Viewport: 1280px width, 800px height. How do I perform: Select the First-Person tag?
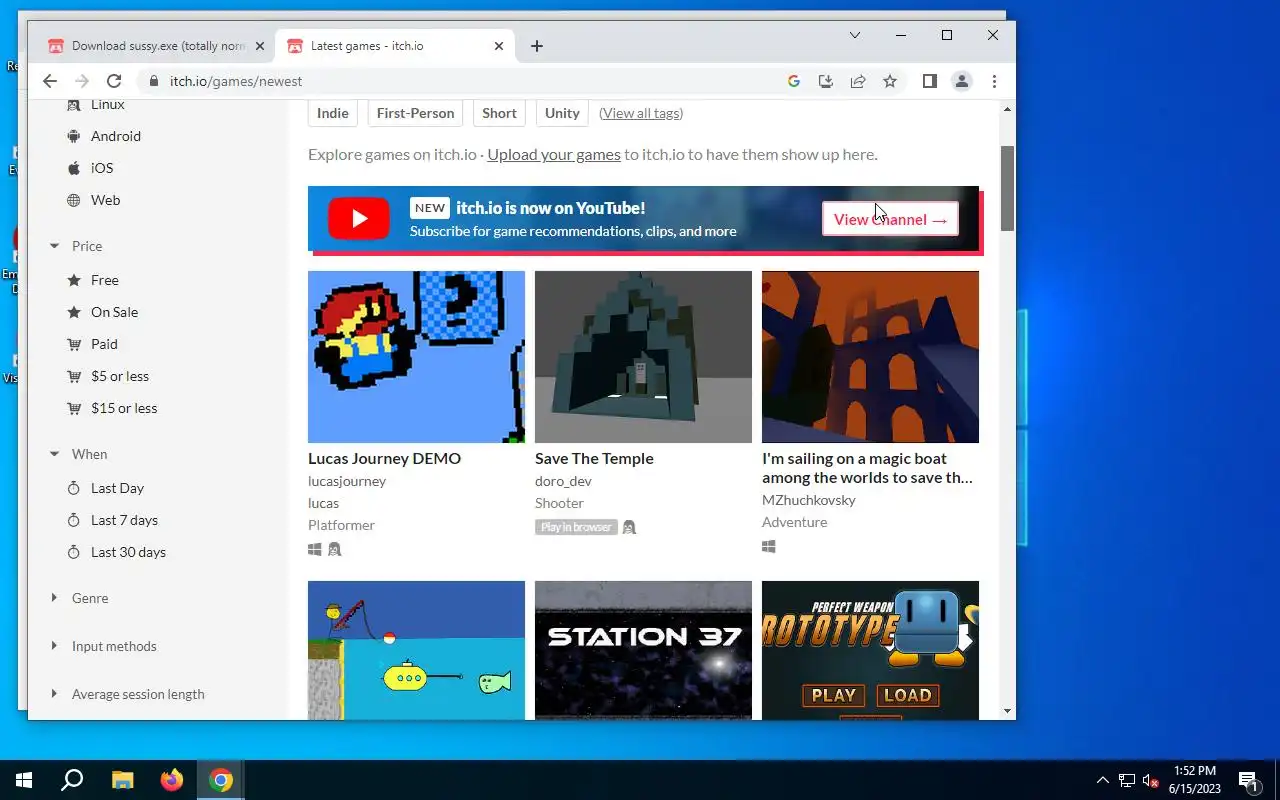[x=415, y=113]
